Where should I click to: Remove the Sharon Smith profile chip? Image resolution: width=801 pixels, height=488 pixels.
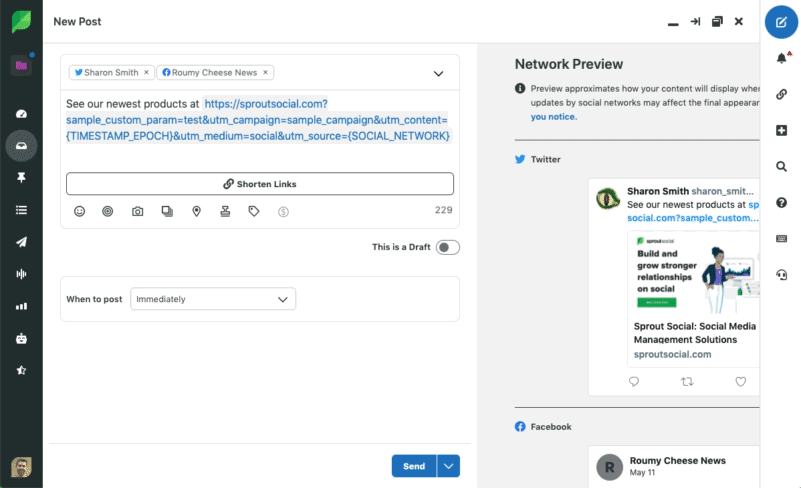pos(147,73)
